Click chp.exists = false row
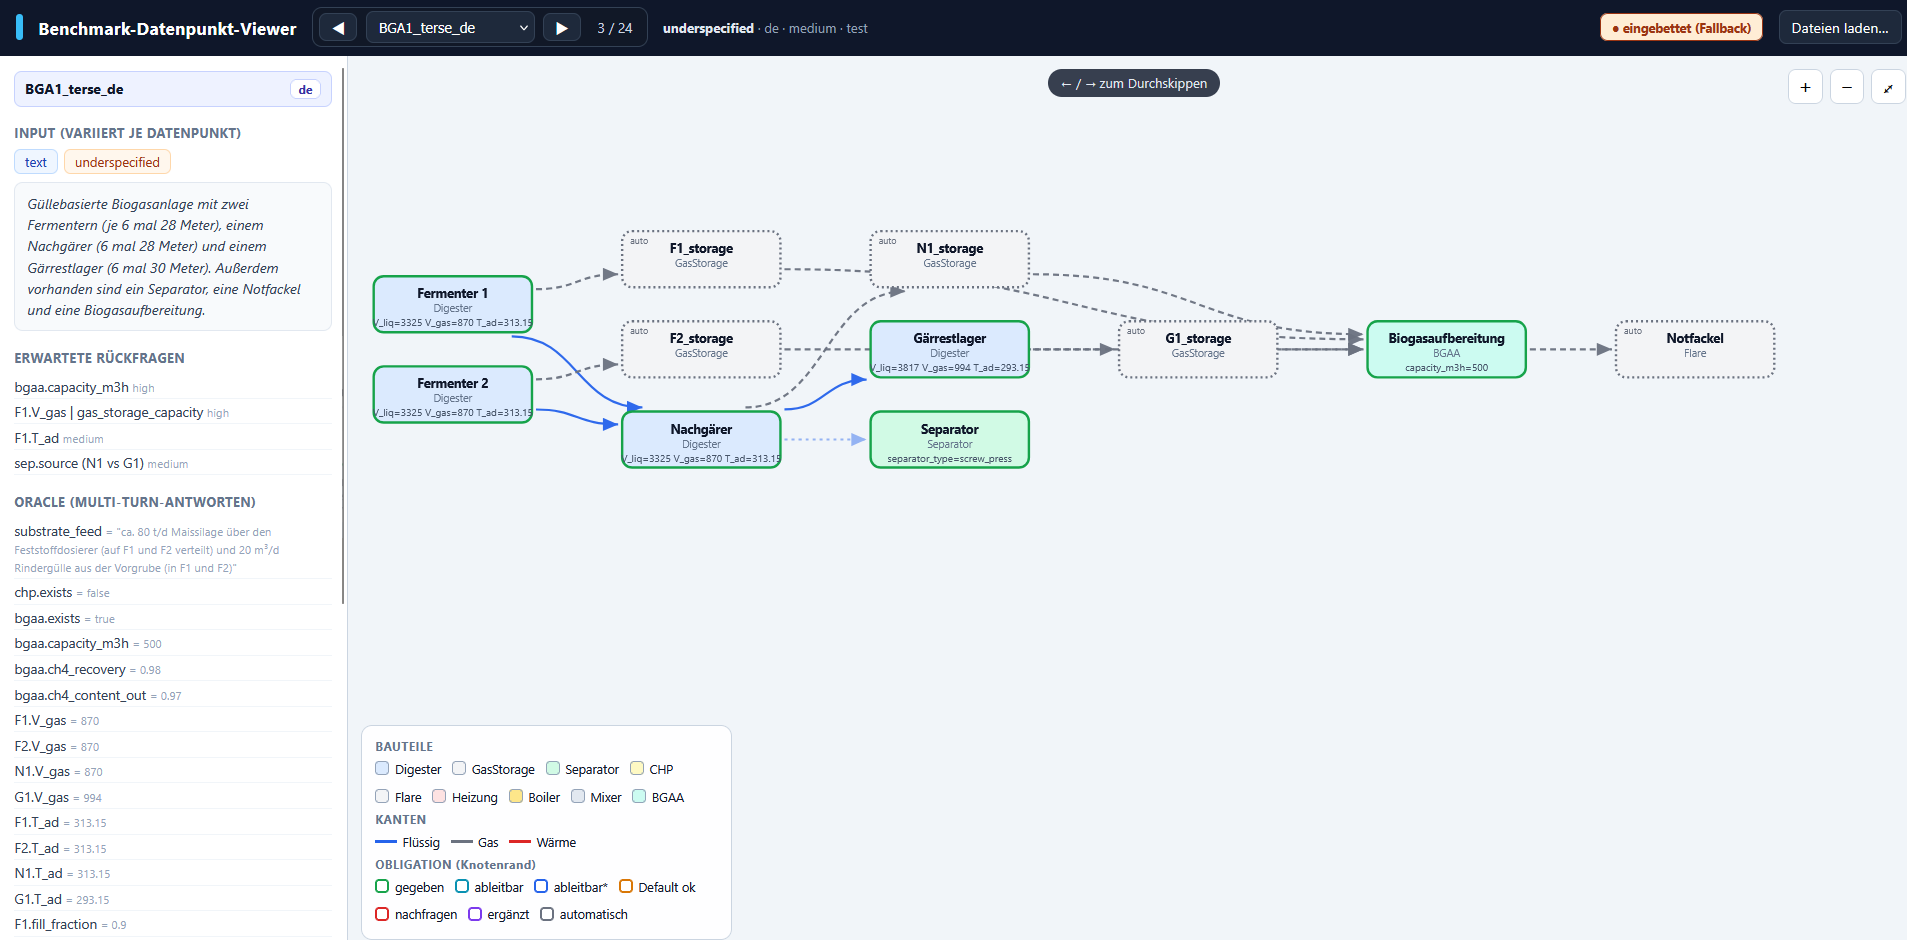 (173, 592)
